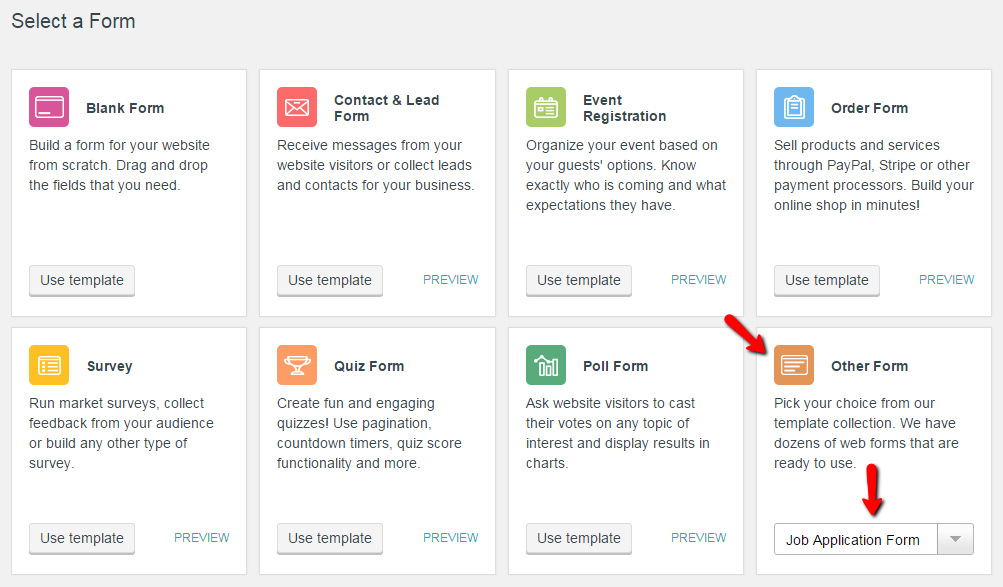This screenshot has height=587, width=1003.
Task: Use template for Contact & Lead Form
Action: pos(330,281)
